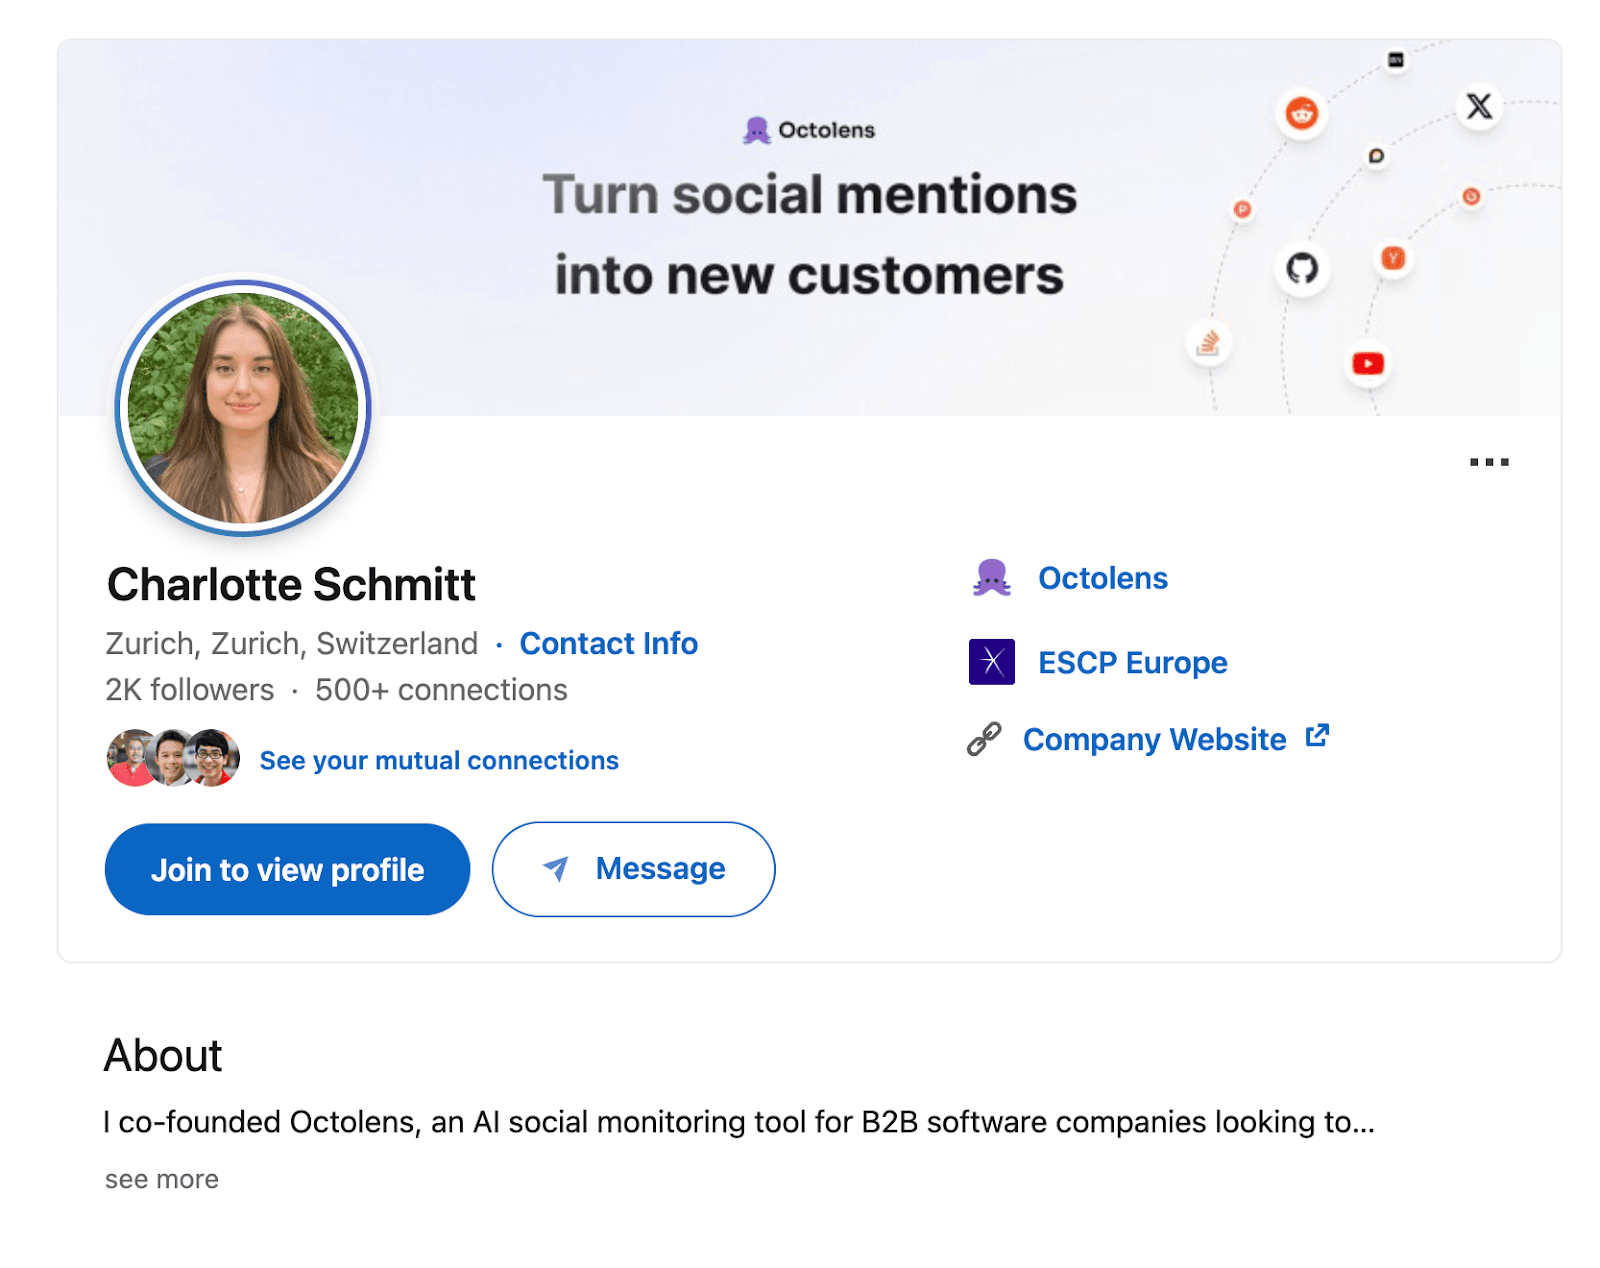
Task: Open the Octolens company page link
Action: point(1102,577)
